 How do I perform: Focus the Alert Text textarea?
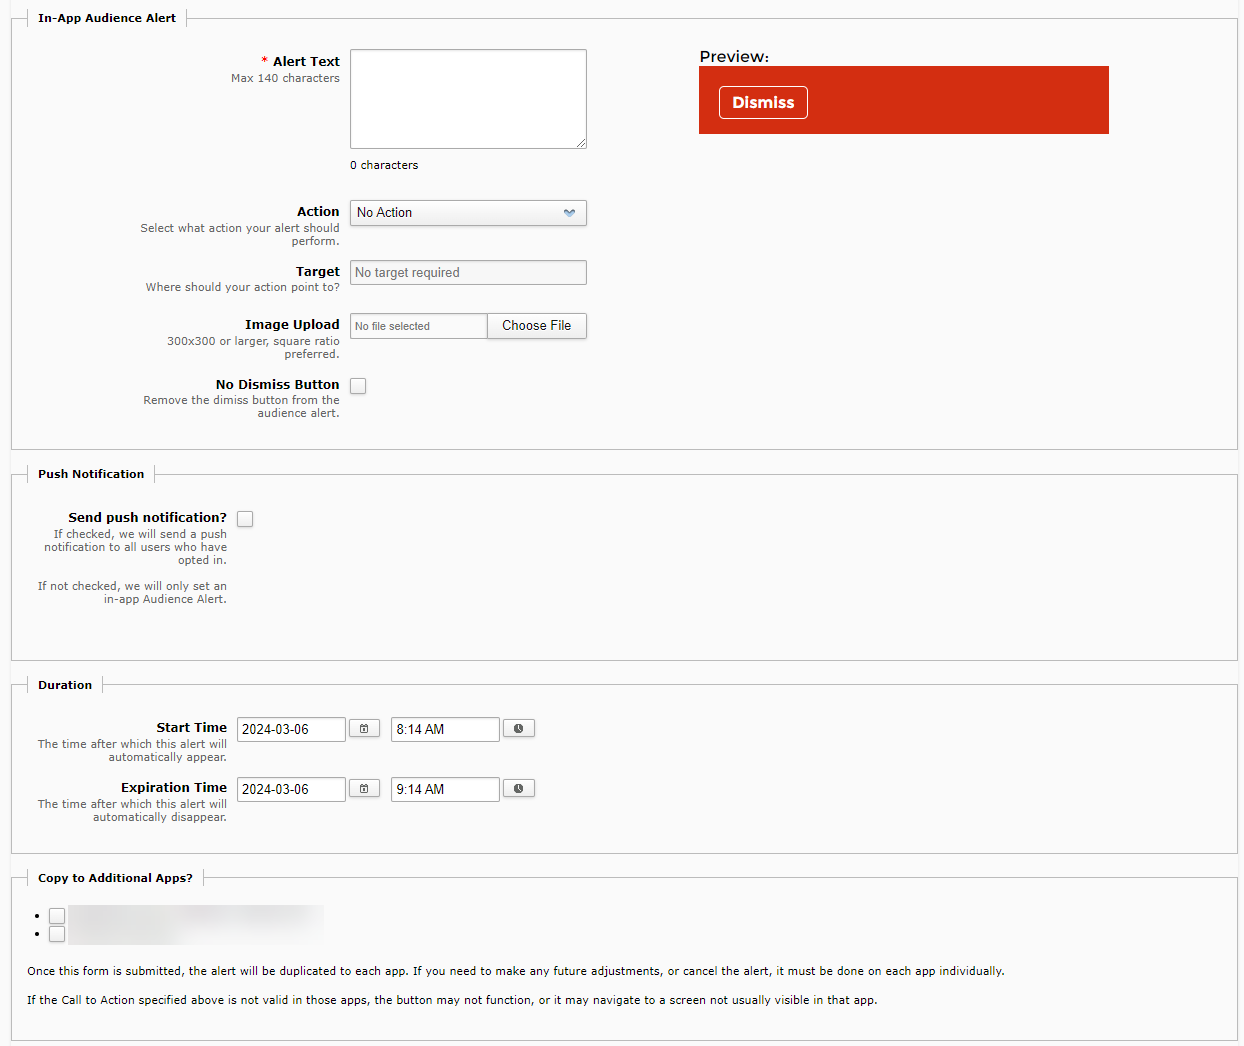click(468, 99)
